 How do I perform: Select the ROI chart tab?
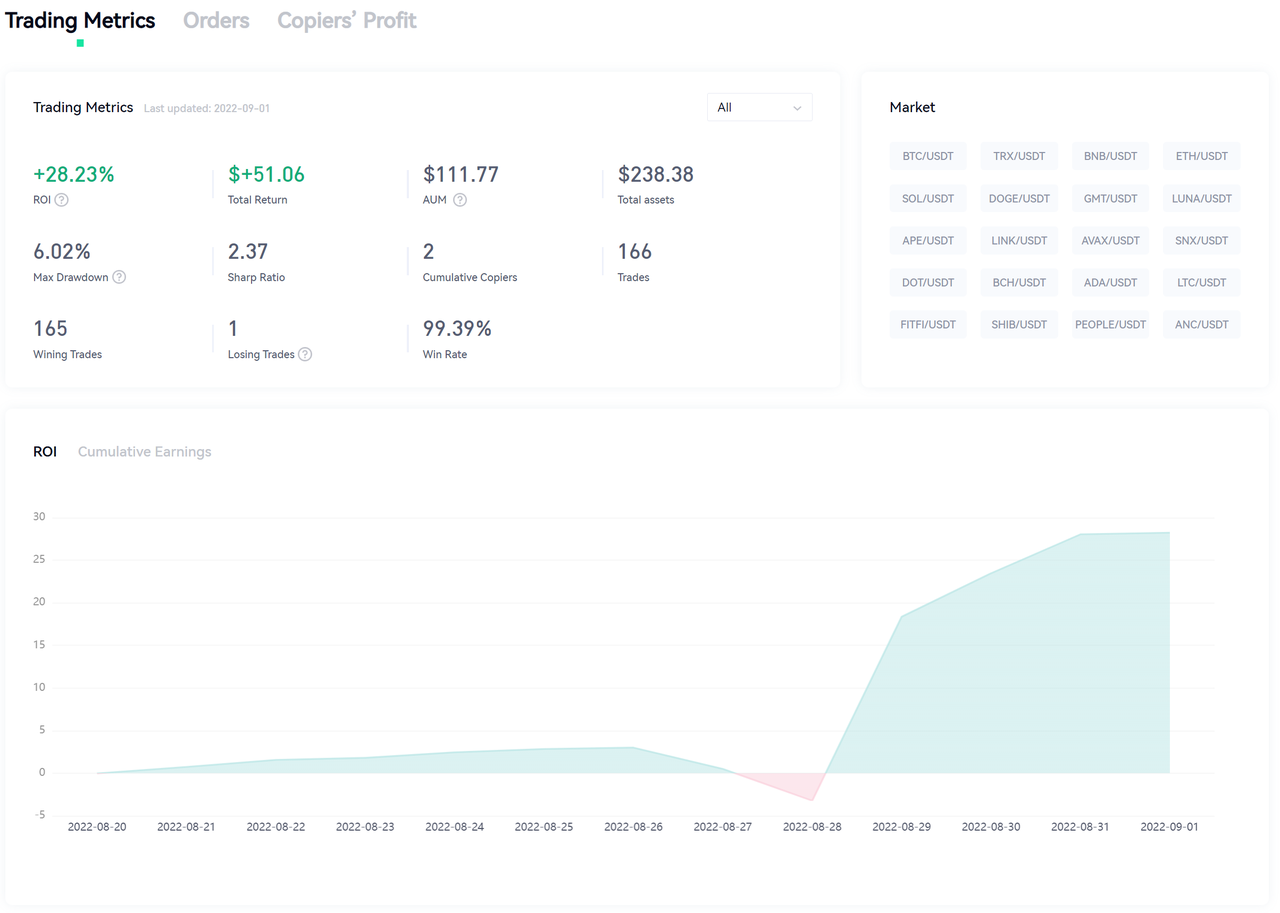(45, 452)
